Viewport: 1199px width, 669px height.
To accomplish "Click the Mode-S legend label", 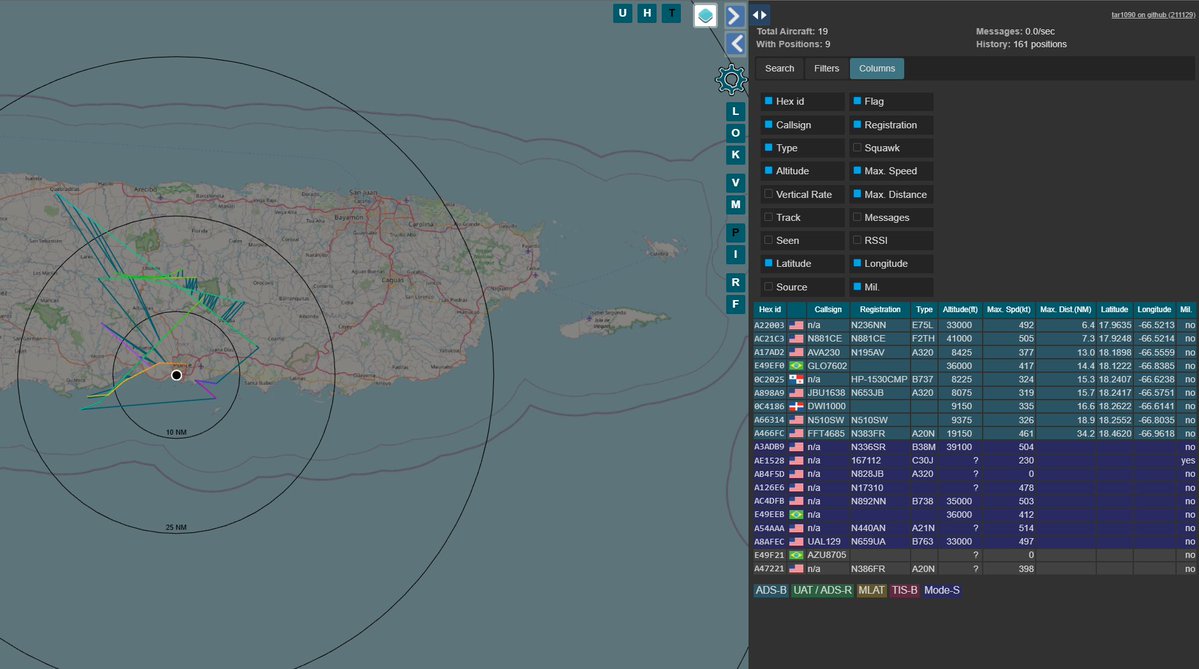I will [x=942, y=590].
